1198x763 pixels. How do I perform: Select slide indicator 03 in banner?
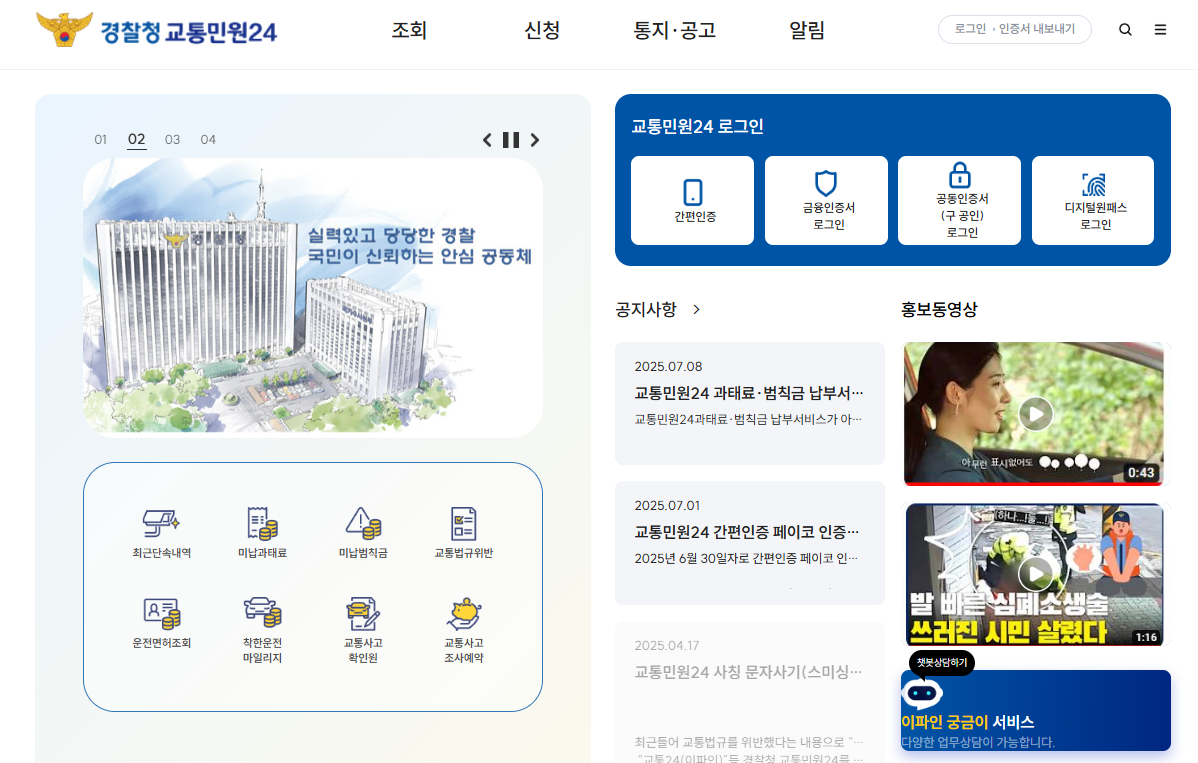(x=172, y=139)
